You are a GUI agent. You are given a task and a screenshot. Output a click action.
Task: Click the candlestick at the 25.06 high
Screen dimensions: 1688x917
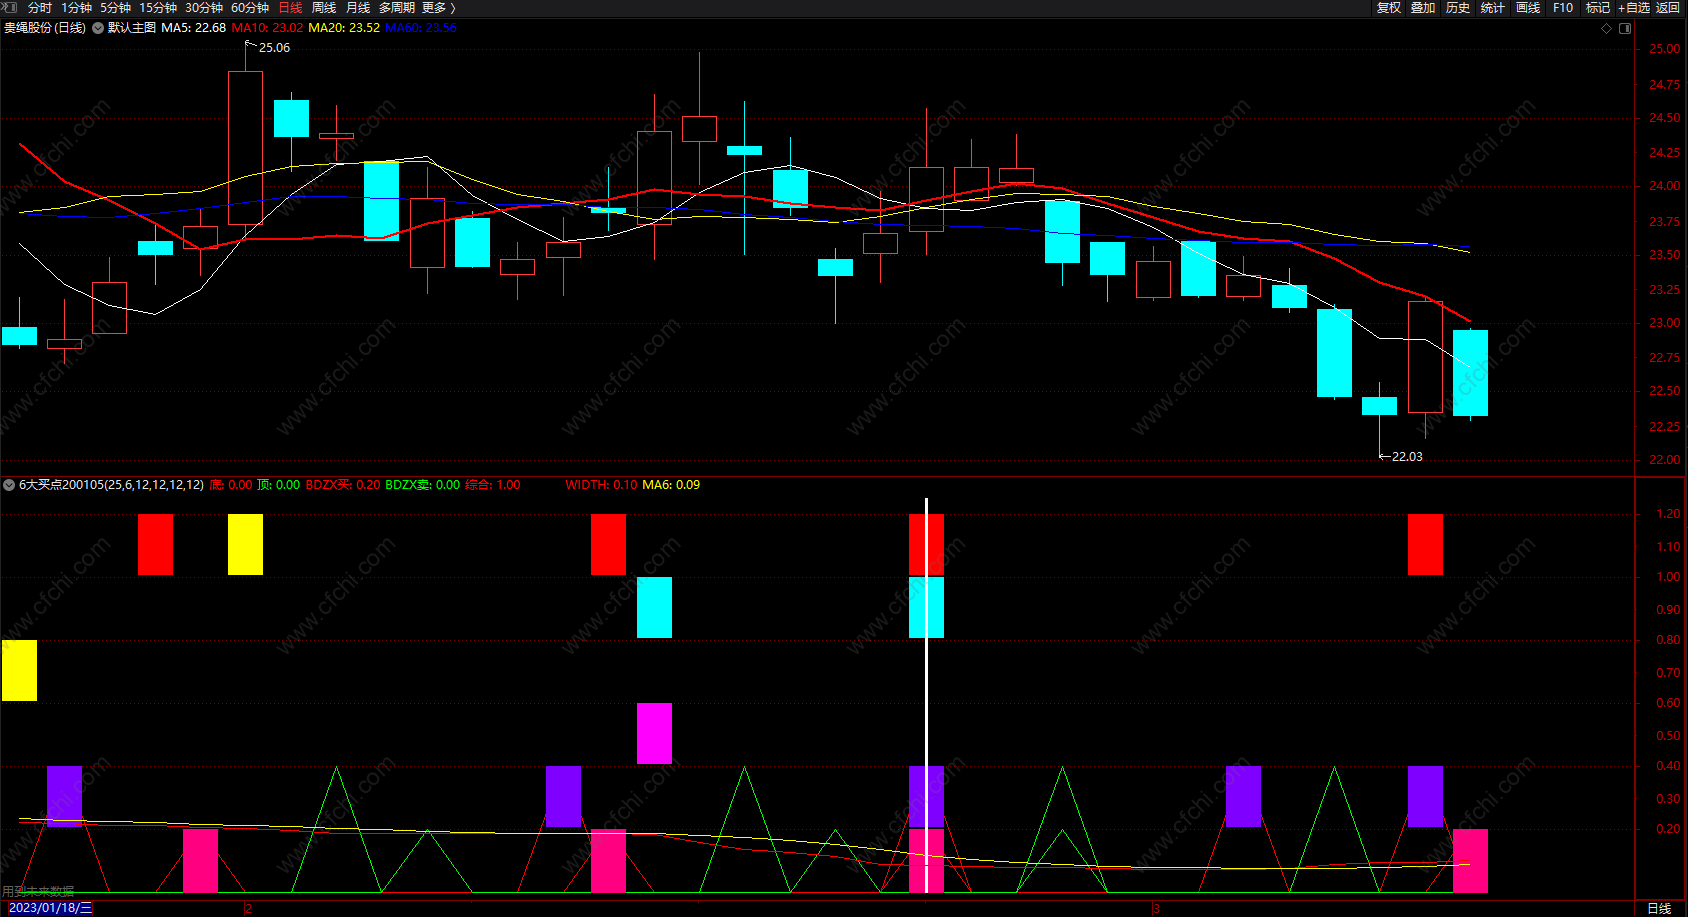point(245,148)
